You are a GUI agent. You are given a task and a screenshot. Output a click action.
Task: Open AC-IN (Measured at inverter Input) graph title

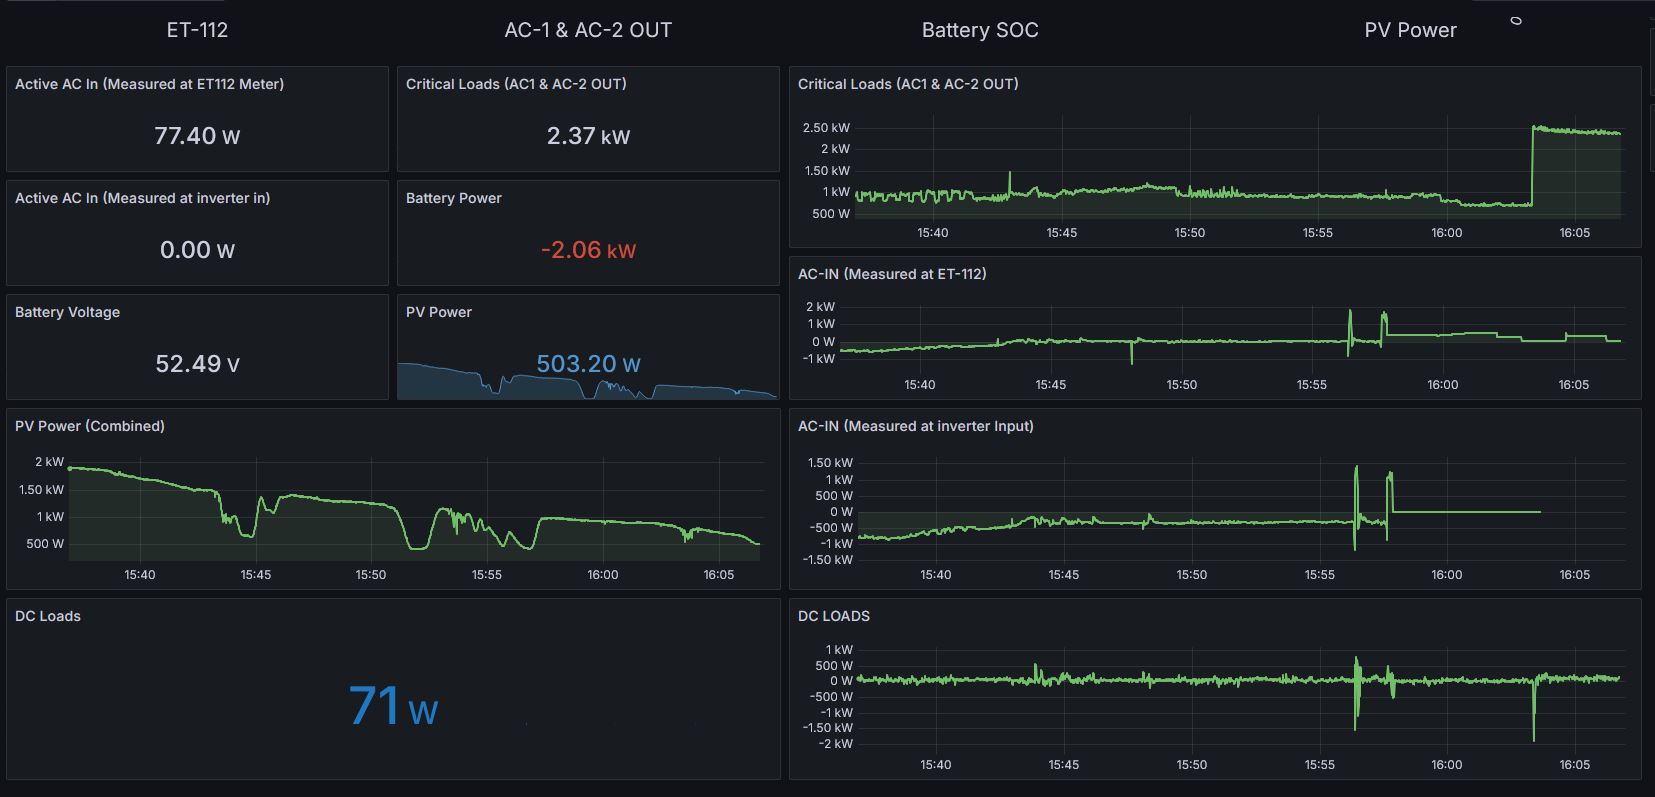pos(916,426)
